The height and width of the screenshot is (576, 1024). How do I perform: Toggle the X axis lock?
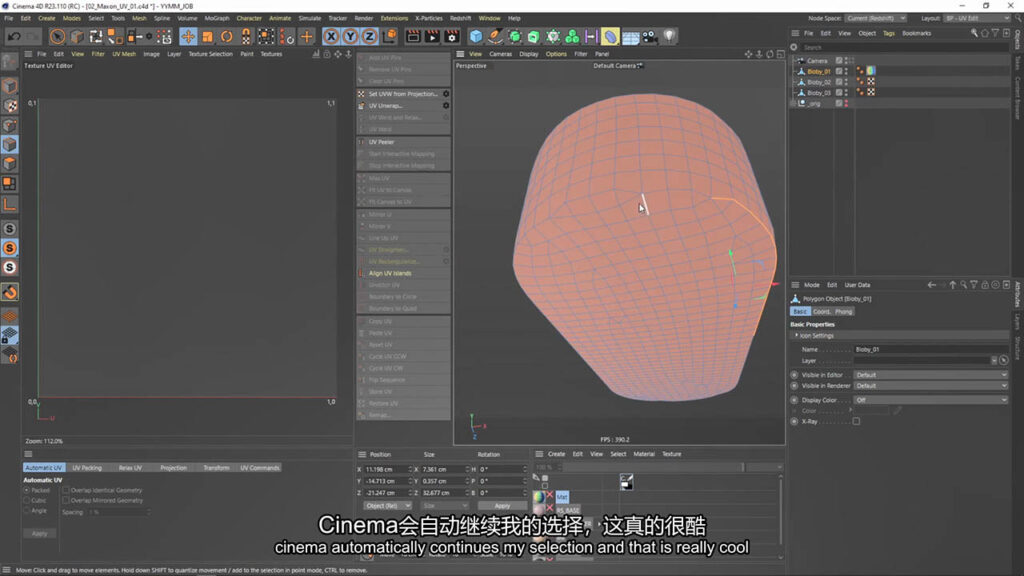(331, 37)
